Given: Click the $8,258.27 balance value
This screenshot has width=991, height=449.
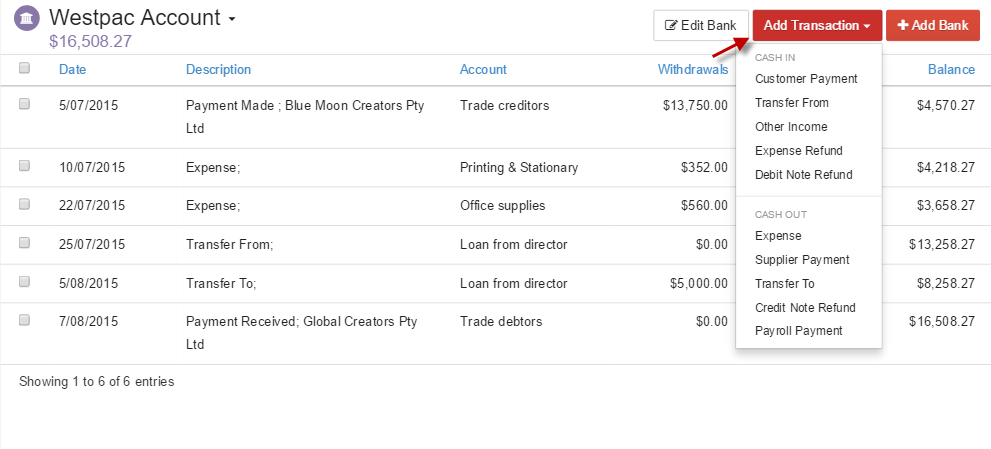Looking at the screenshot, I should coord(946,283).
